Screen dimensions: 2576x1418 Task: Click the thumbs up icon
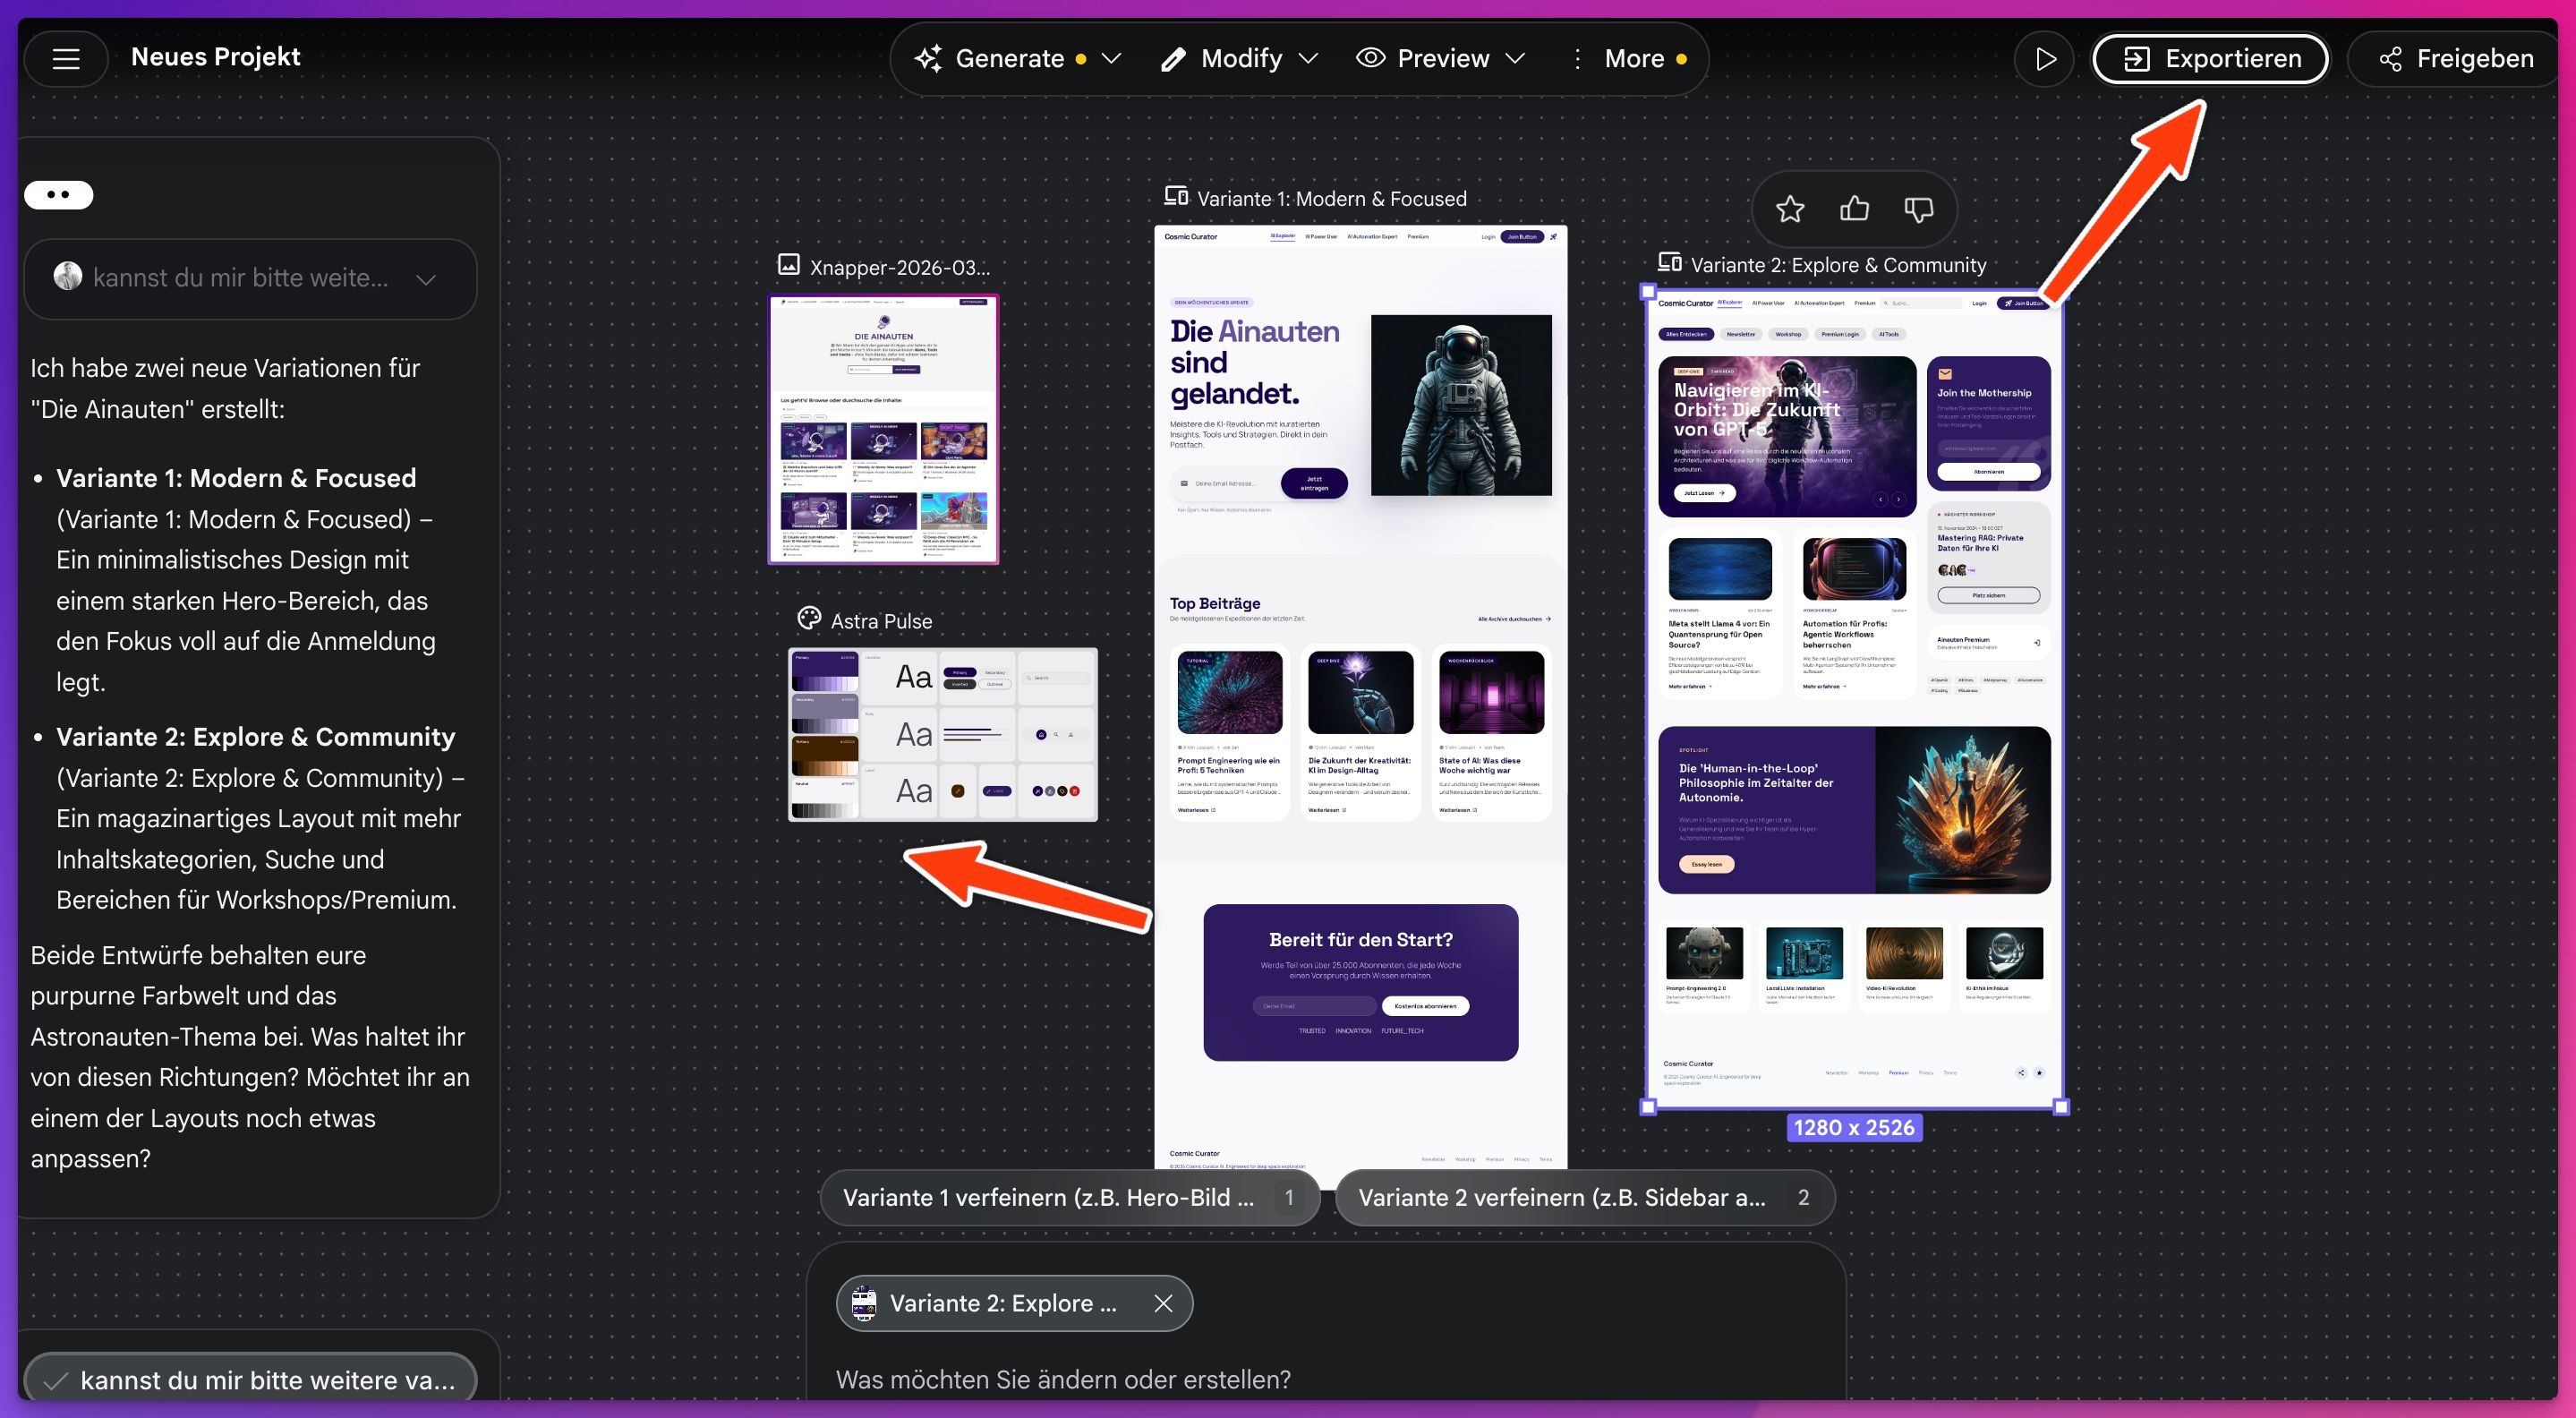[1854, 208]
